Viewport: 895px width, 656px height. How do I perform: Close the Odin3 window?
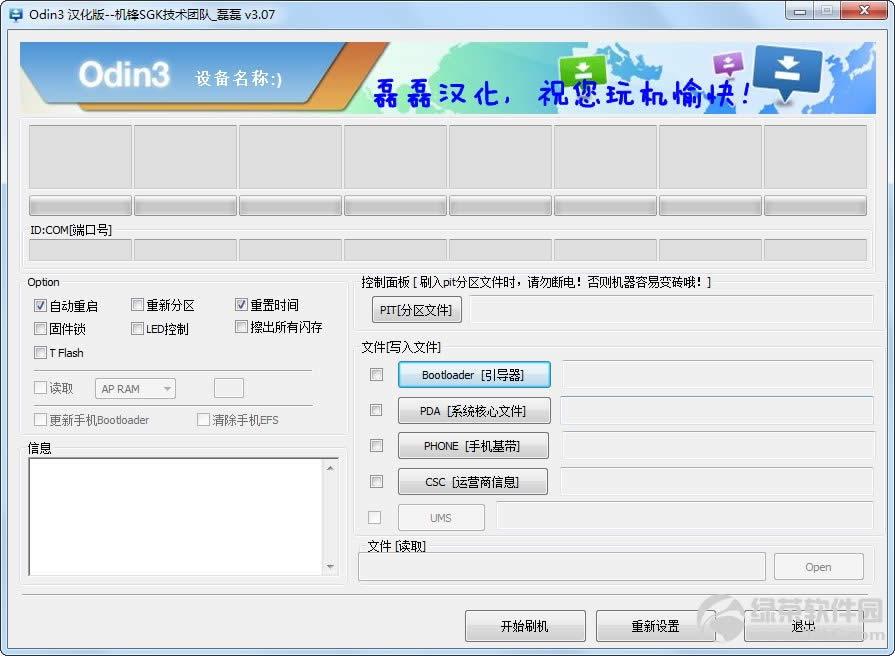coord(864,11)
